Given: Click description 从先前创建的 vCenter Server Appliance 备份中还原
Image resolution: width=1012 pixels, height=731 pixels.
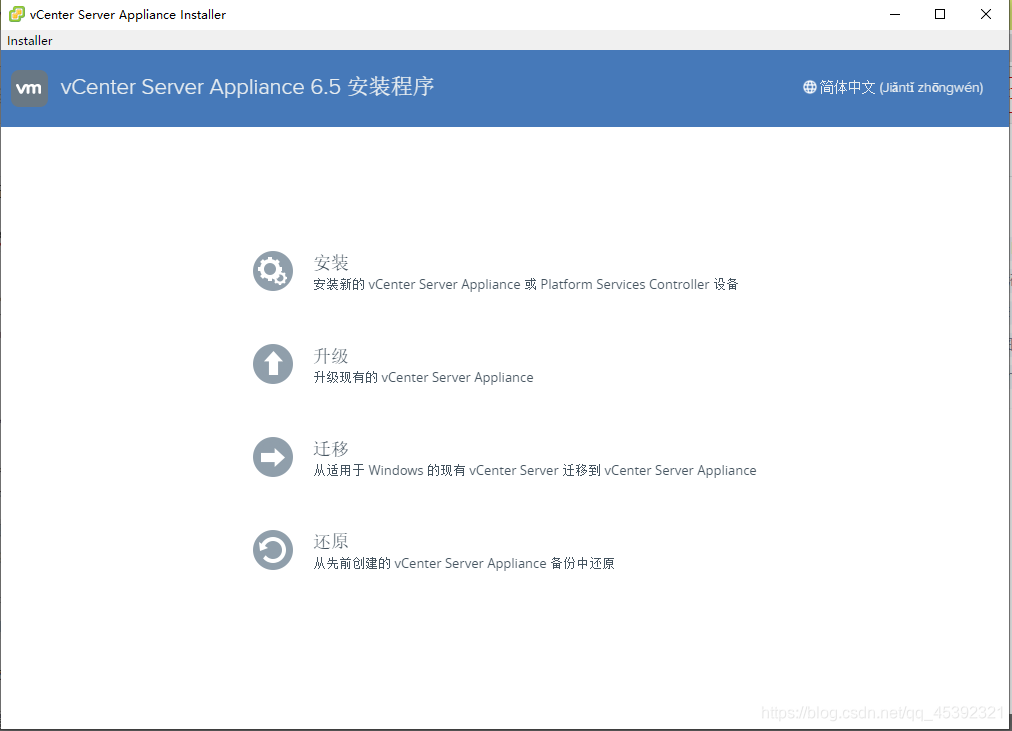Looking at the screenshot, I should (x=464, y=563).
